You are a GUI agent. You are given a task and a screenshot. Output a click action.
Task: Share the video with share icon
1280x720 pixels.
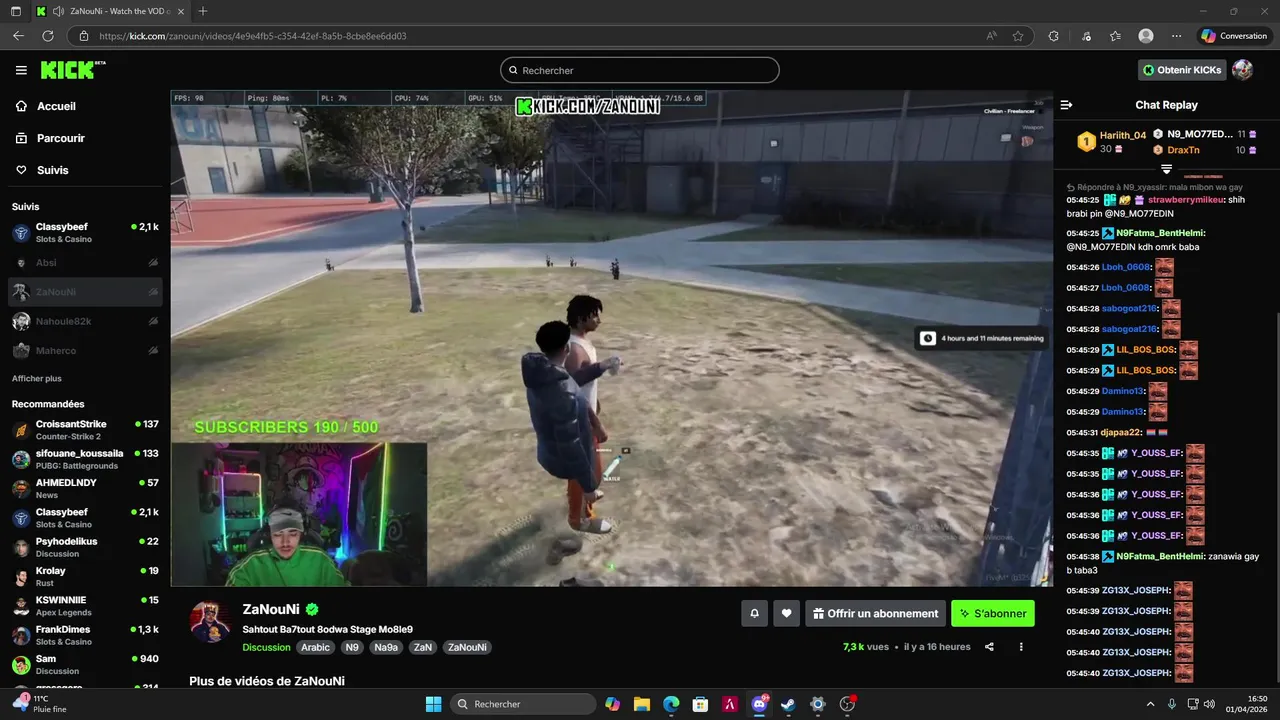click(989, 647)
